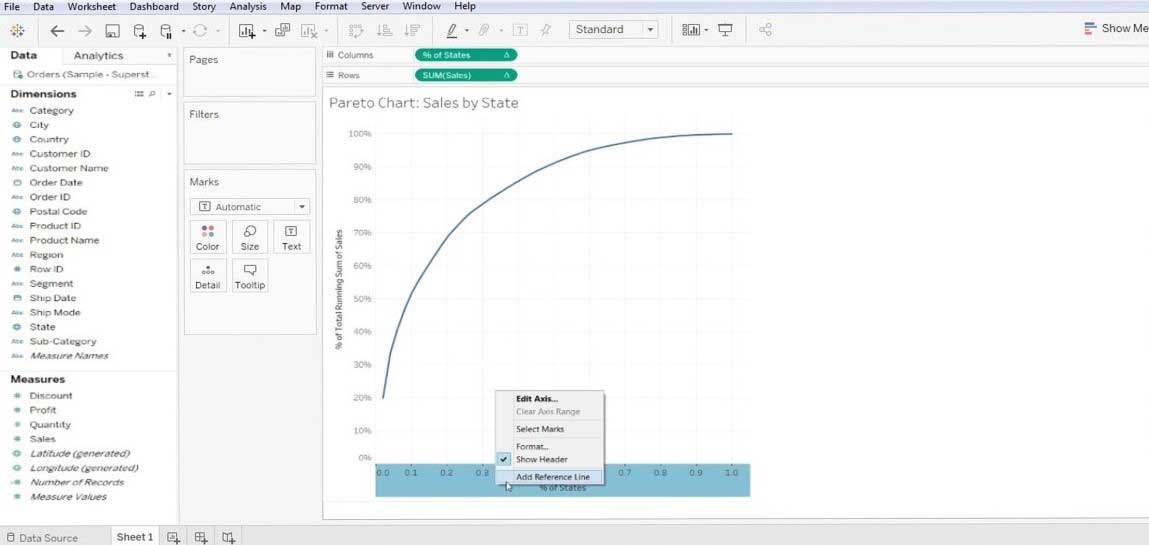
Task: Click the Tooltip button on Marks card
Action: click(250, 277)
